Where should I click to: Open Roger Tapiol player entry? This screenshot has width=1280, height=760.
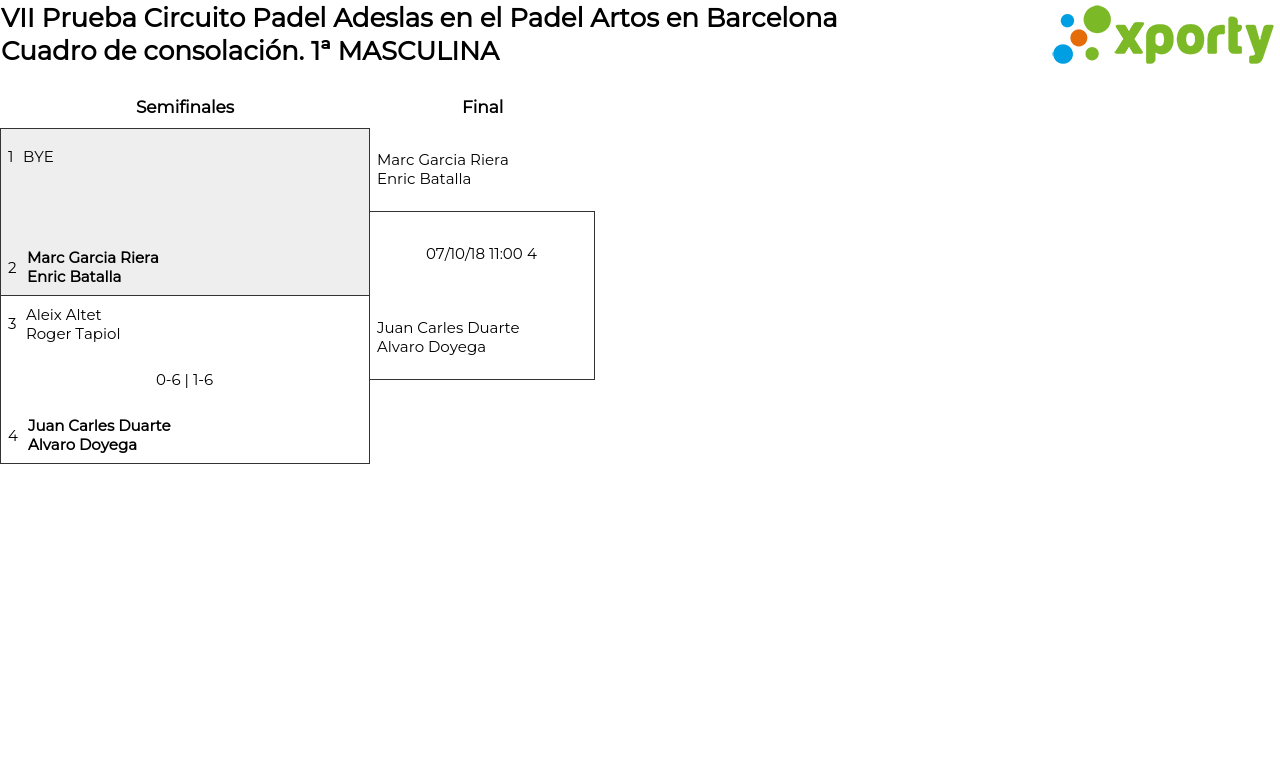coord(73,334)
